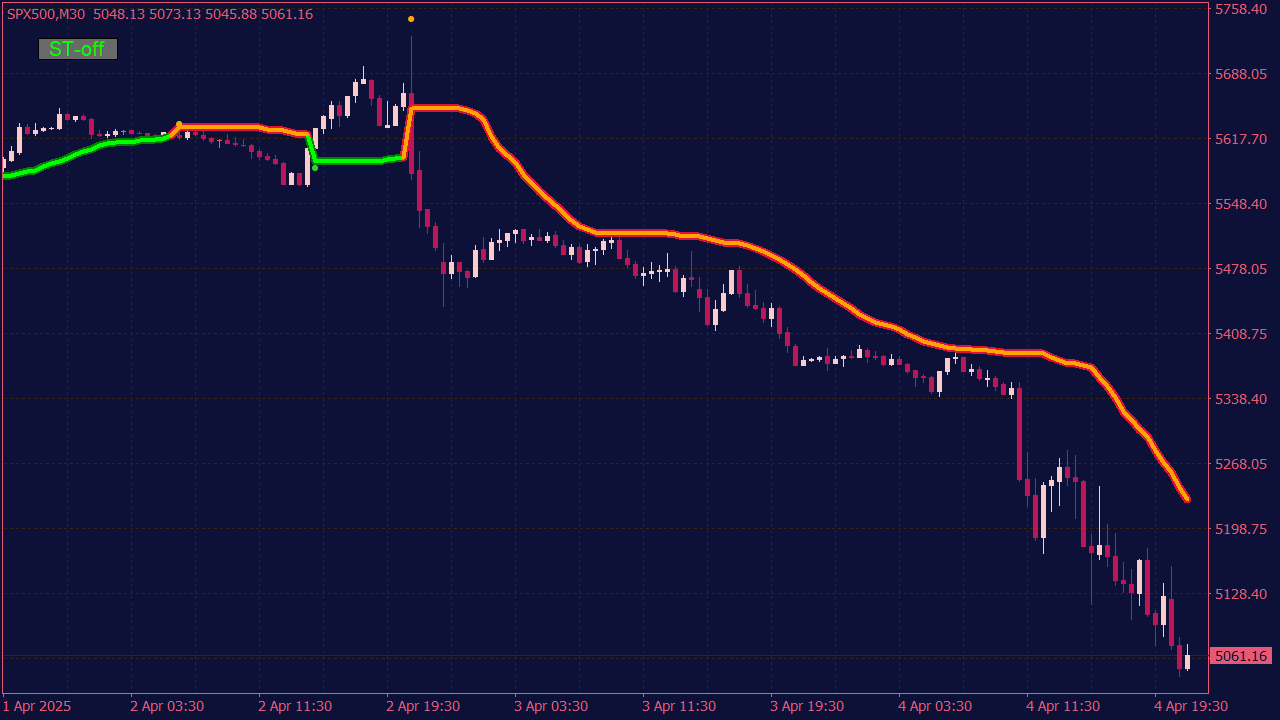This screenshot has height=720, width=1280.
Task: Click the 3 Apr 03:30 time label
Action: (551, 706)
